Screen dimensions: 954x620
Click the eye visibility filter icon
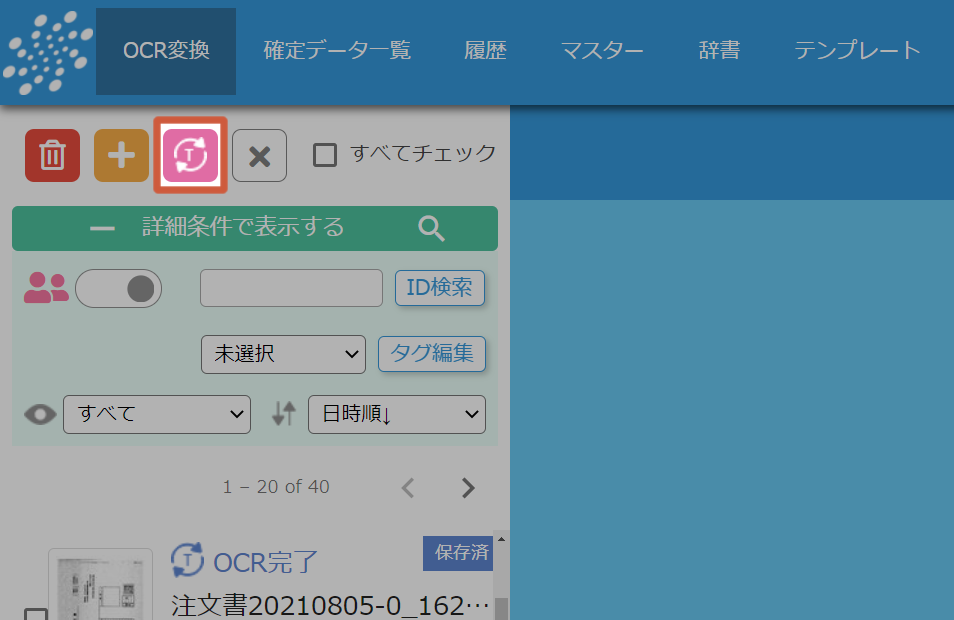click(x=40, y=414)
